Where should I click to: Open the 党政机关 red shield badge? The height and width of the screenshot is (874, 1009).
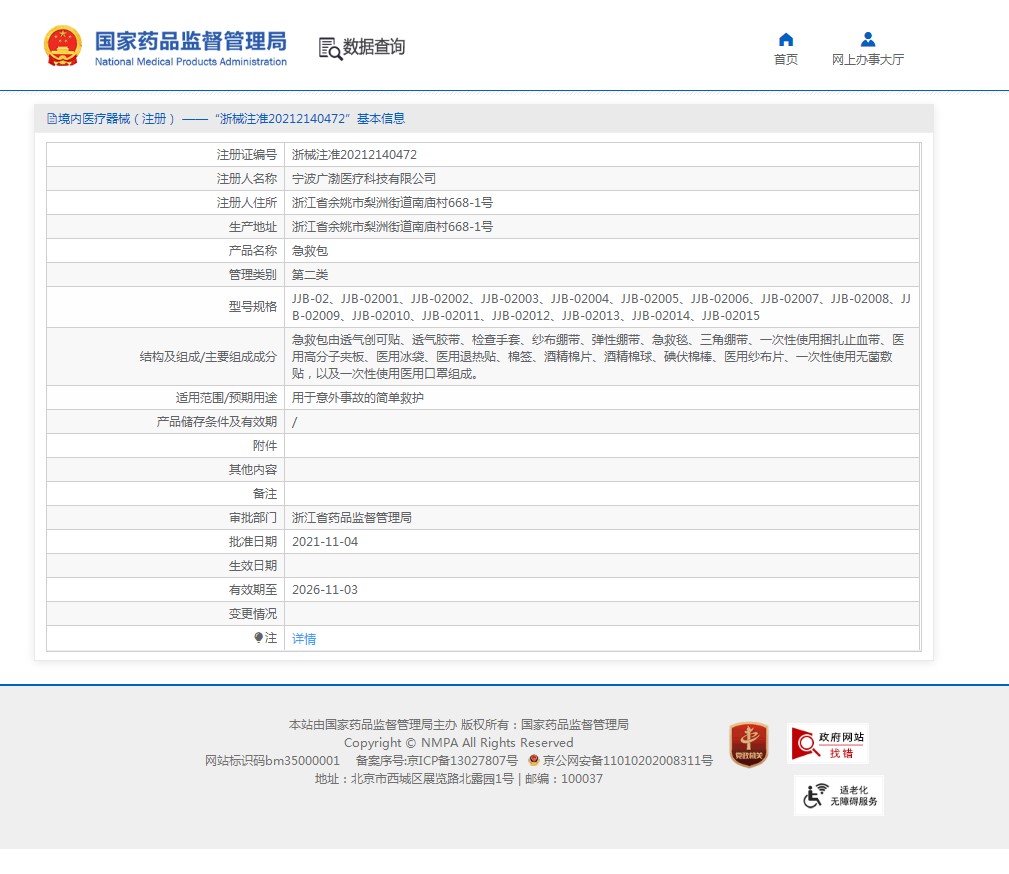748,745
